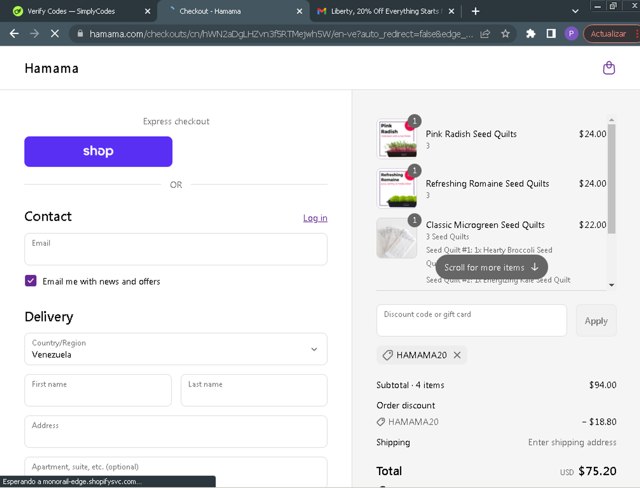Focus the Apartment, suite, etc. field
Screen dimensions: 640x488
(x=176, y=472)
